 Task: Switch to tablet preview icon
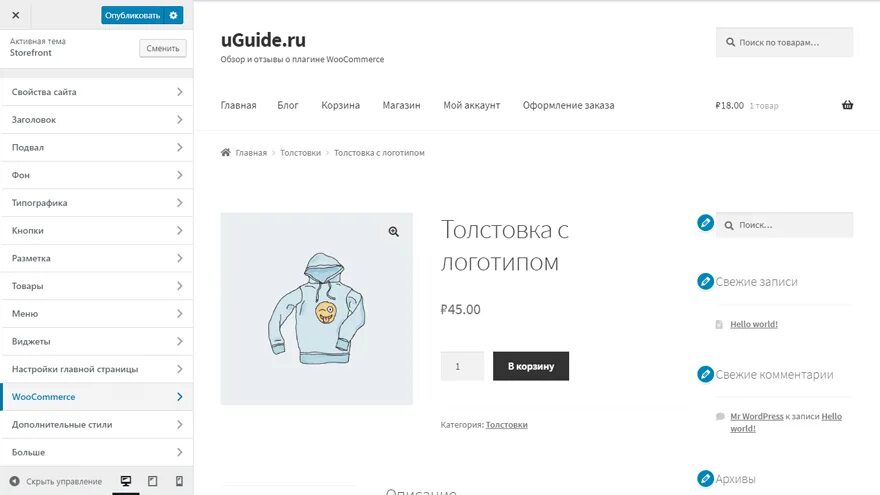[x=152, y=481]
